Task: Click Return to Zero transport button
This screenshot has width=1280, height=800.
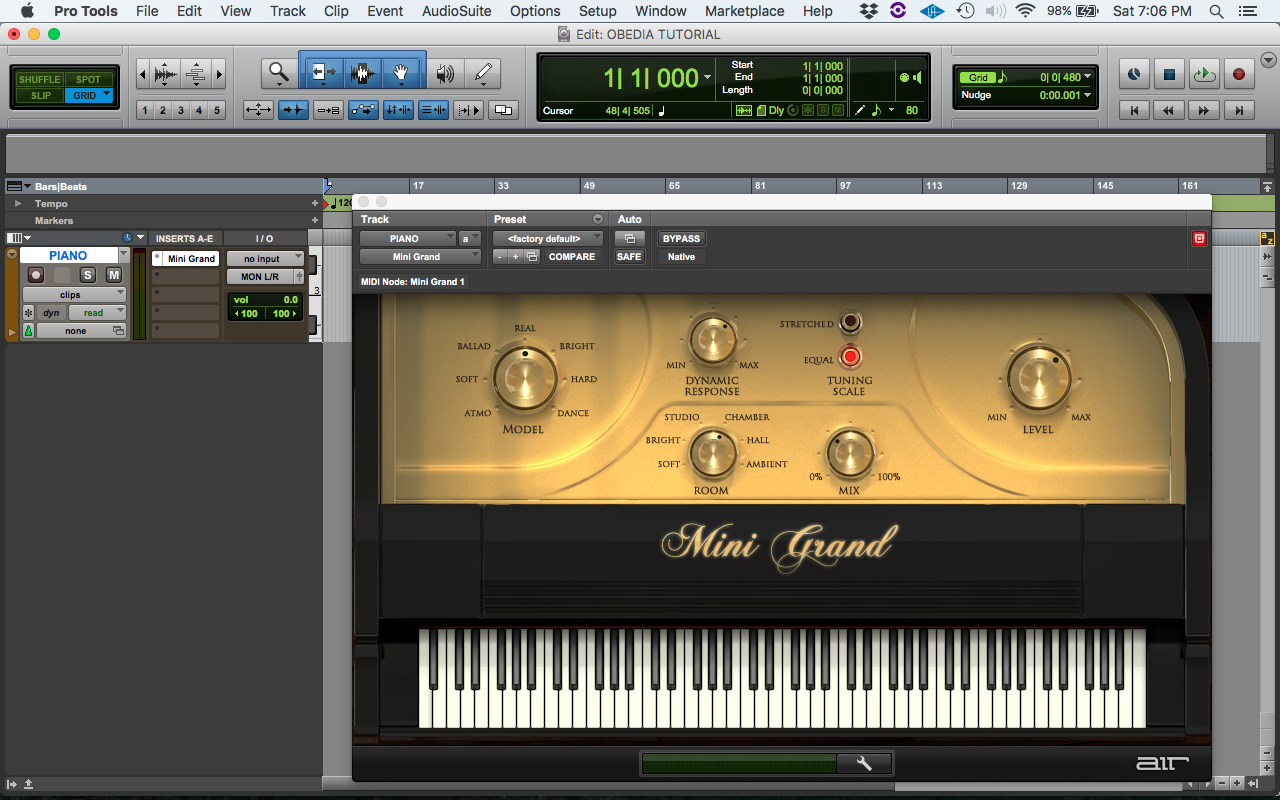Action: [x=1134, y=110]
